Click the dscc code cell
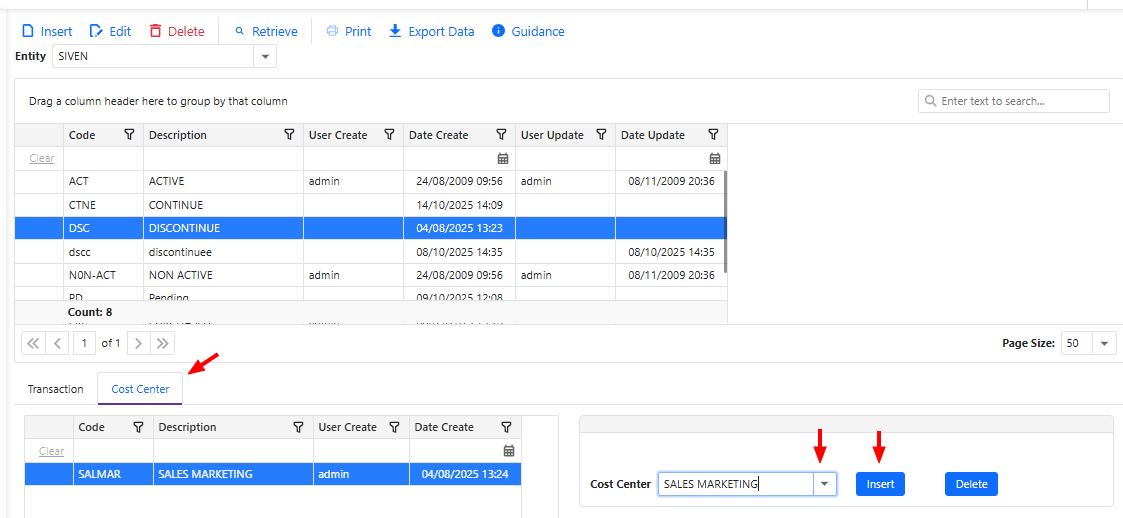This screenshot has width=1123, height=518. point(103,251)
